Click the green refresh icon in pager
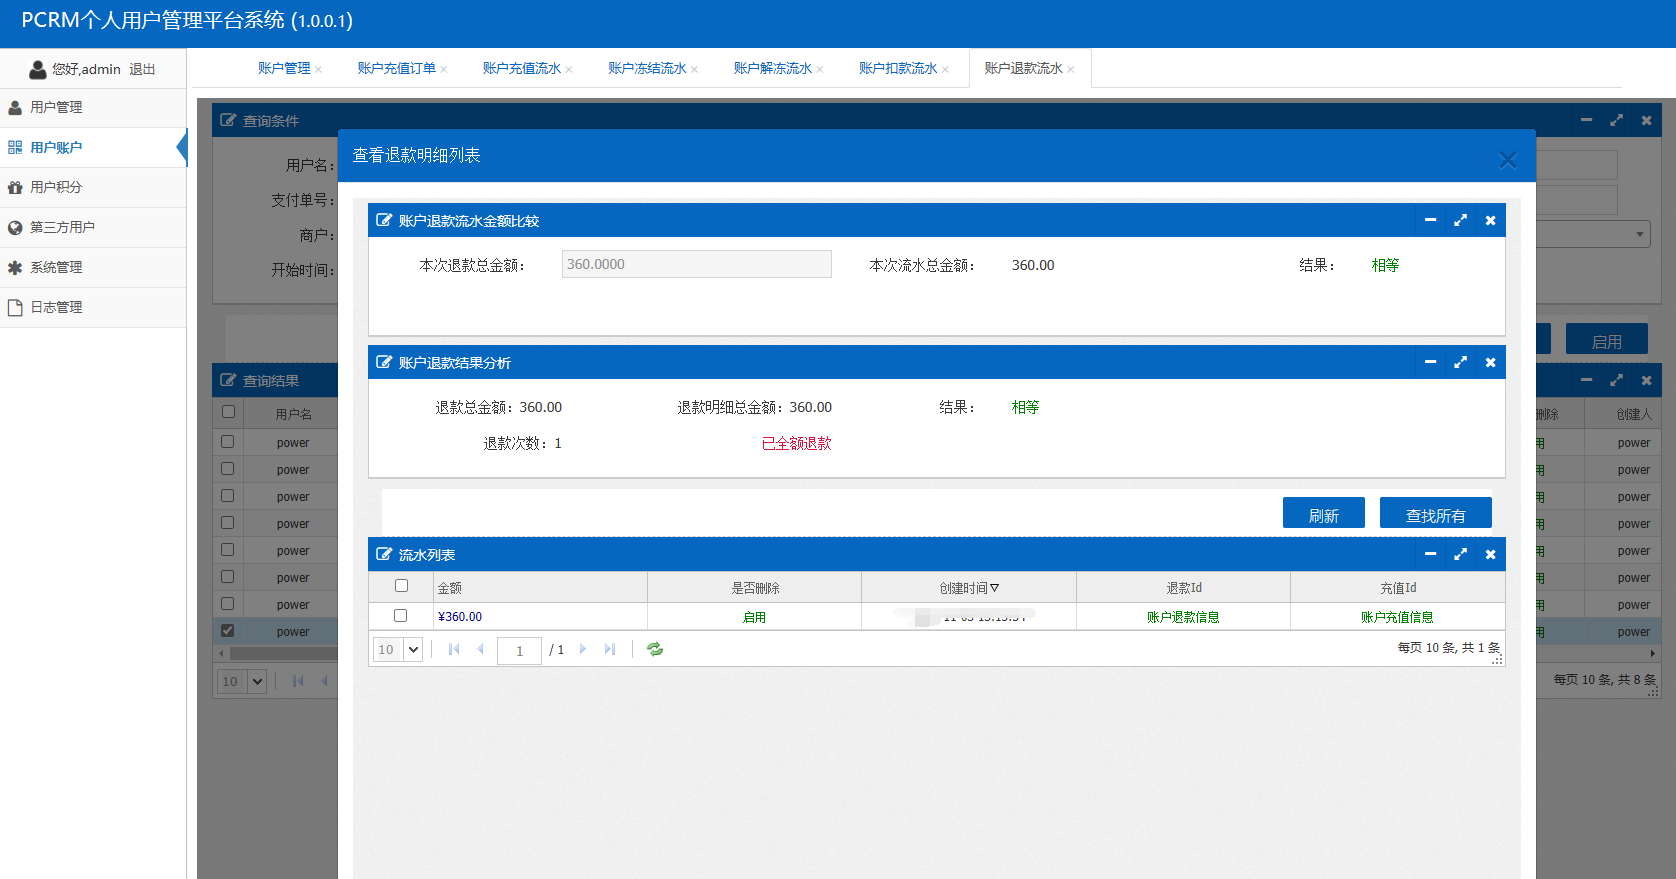Image resolution: width=1676 pixels, height=879 pixels. pyautogui.click(x=655, y=649)
